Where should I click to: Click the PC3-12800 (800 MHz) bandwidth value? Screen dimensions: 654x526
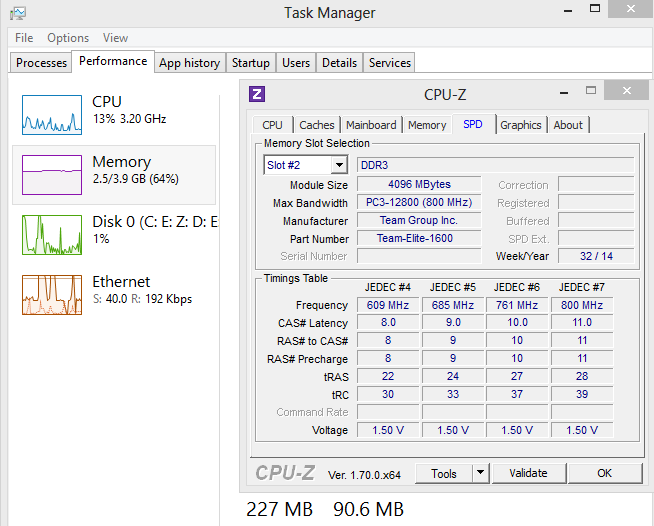419,202
